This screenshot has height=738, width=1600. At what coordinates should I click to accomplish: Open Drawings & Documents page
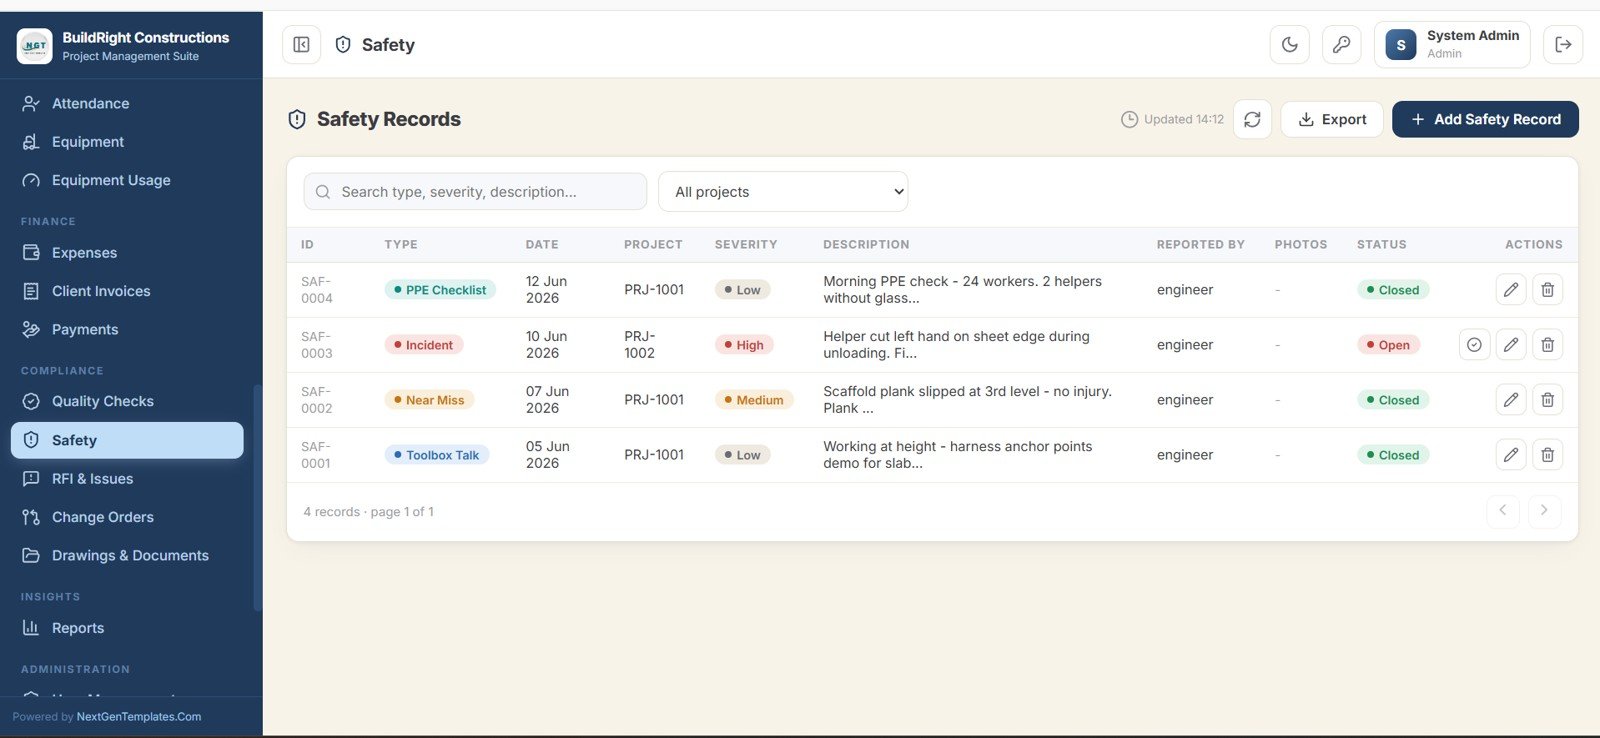[x=127, y=555]
